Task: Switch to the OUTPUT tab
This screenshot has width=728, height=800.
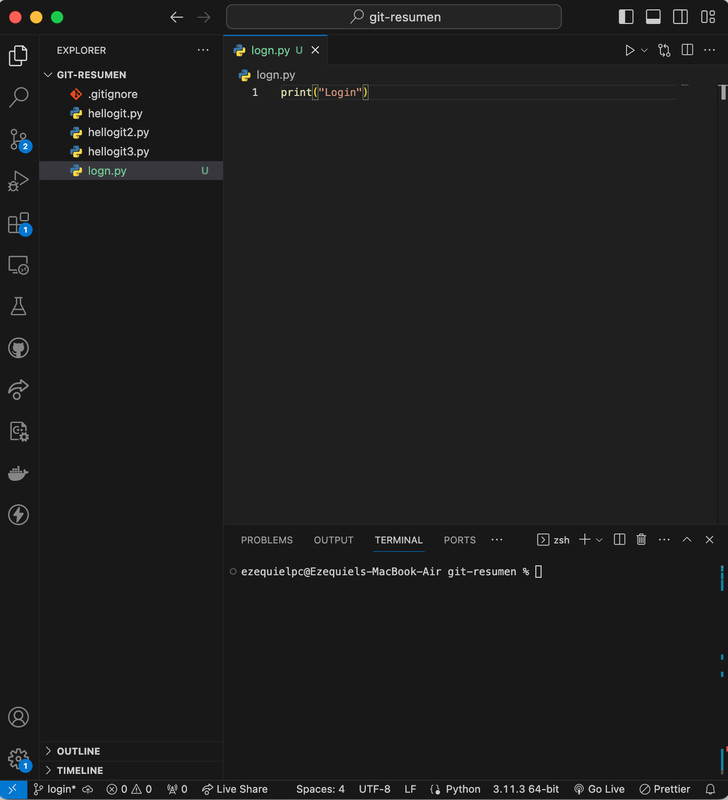Action: (334, 540)
